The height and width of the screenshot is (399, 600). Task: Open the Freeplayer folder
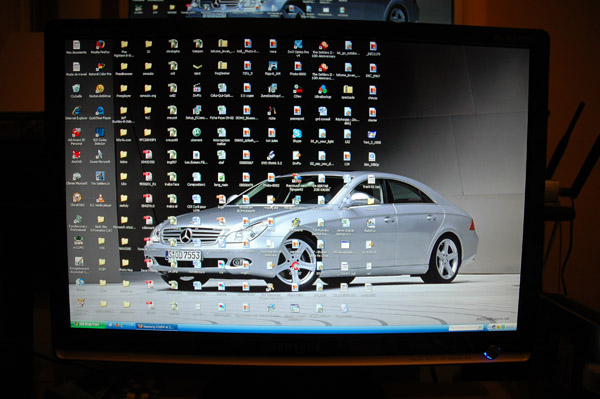tap(124, 90)
